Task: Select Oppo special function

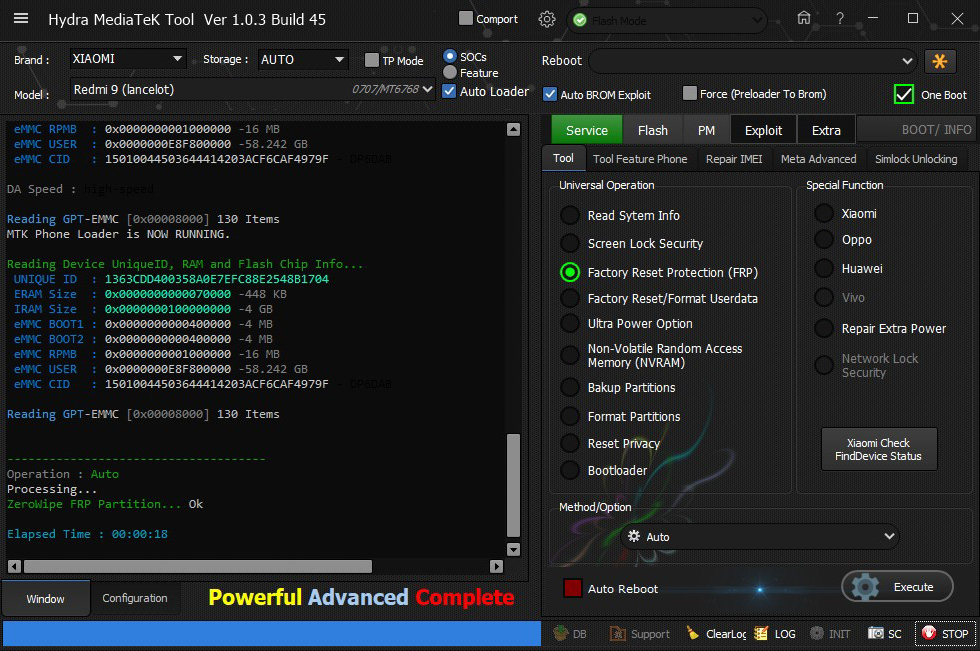Action: tap(824, 239)
